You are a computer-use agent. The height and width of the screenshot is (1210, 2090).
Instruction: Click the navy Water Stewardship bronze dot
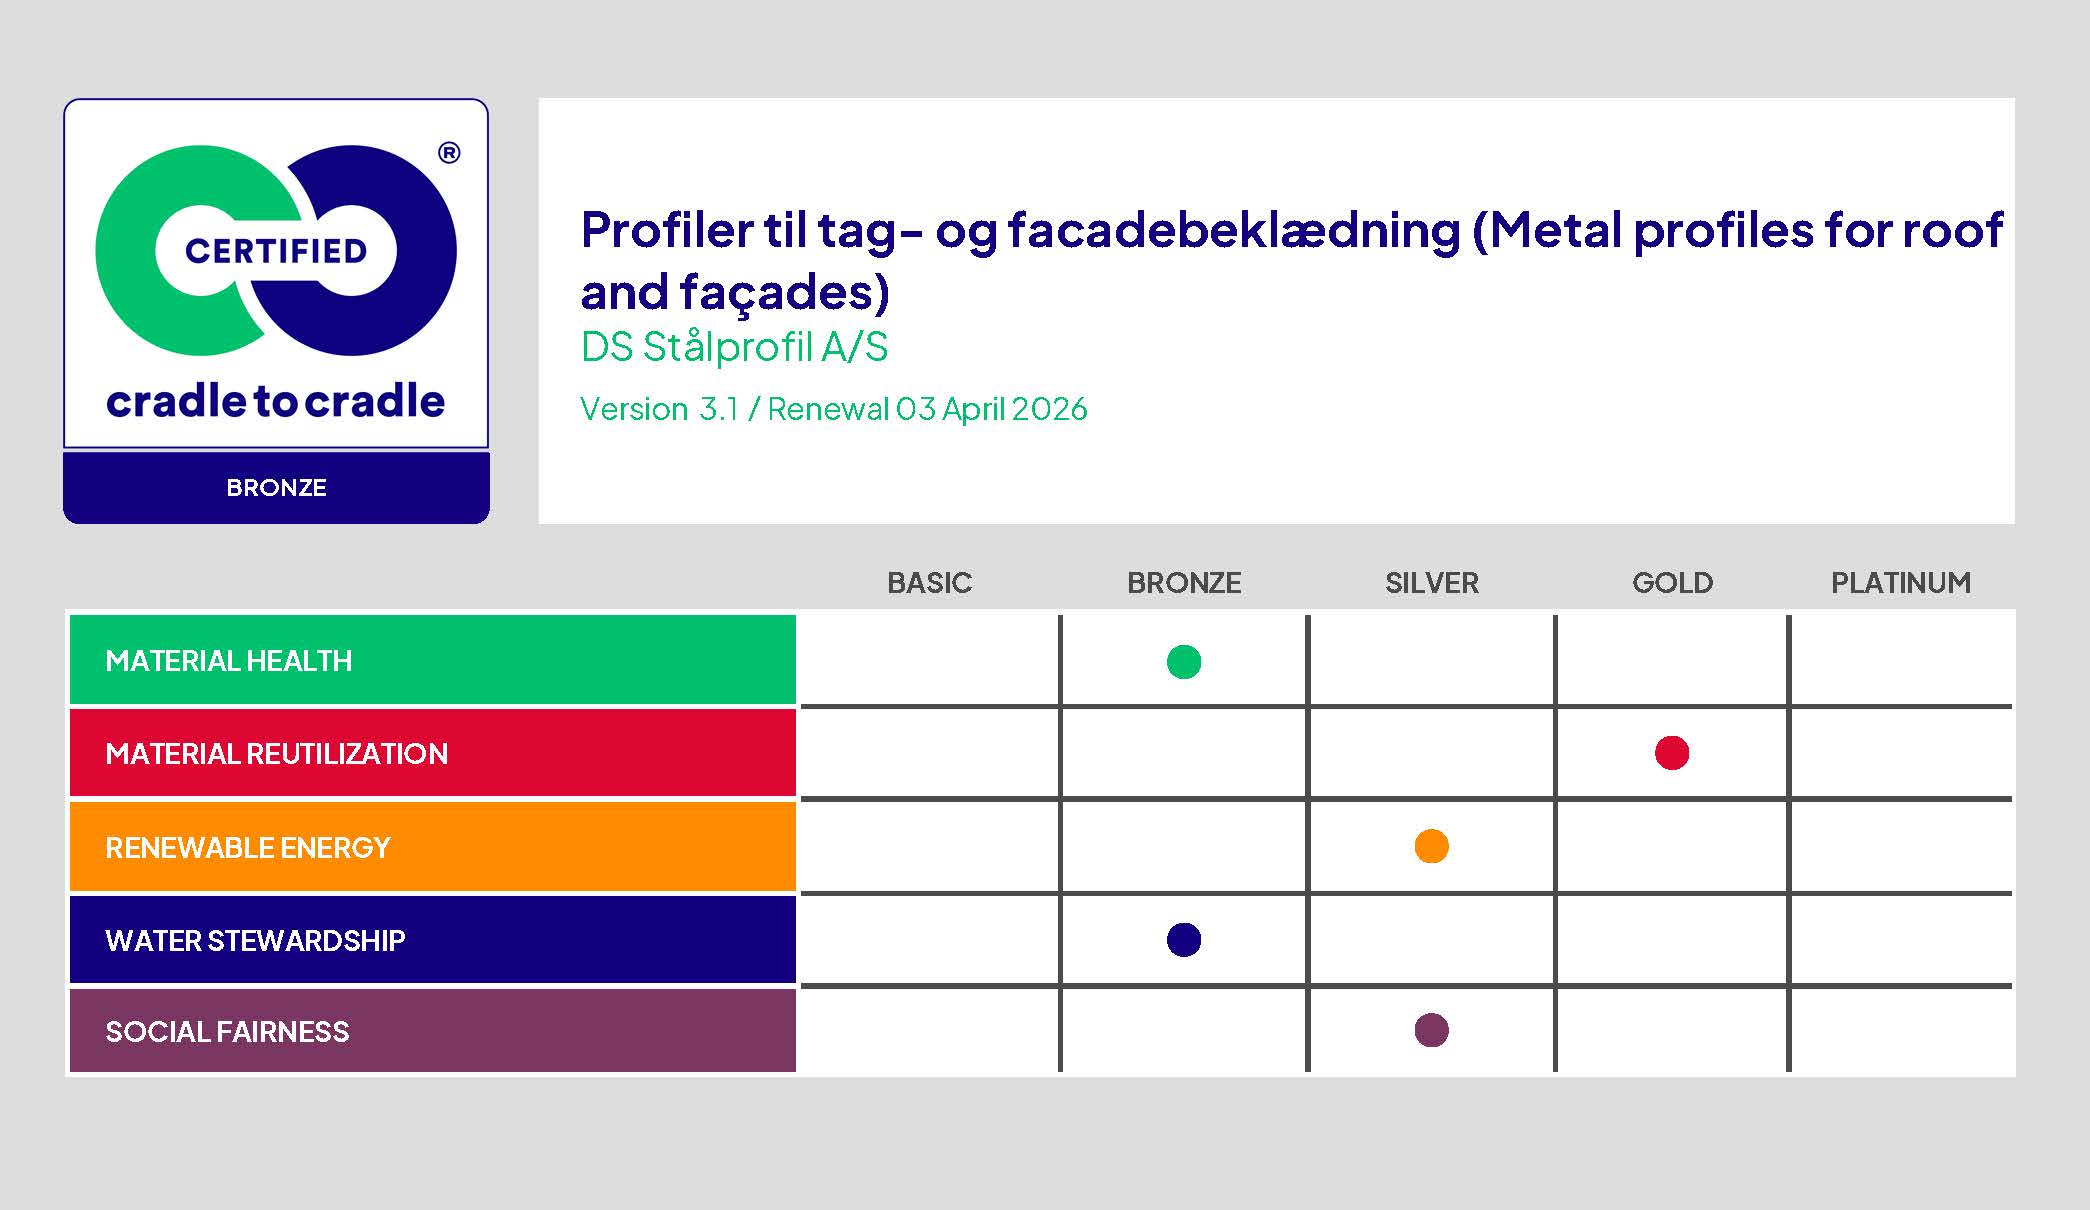1183,940
